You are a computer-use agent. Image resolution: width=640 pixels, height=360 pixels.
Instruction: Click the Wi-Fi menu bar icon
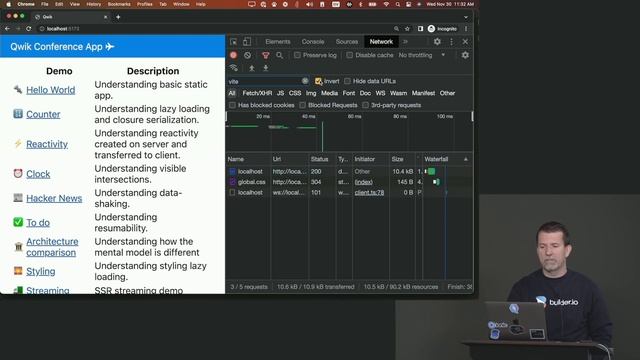[386, 4]
